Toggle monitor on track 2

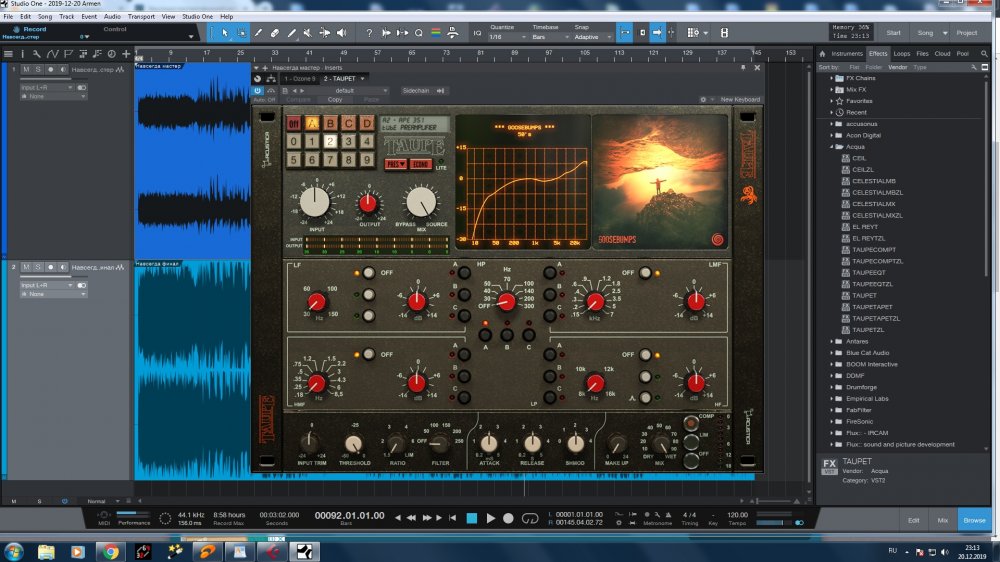(62, 267)
